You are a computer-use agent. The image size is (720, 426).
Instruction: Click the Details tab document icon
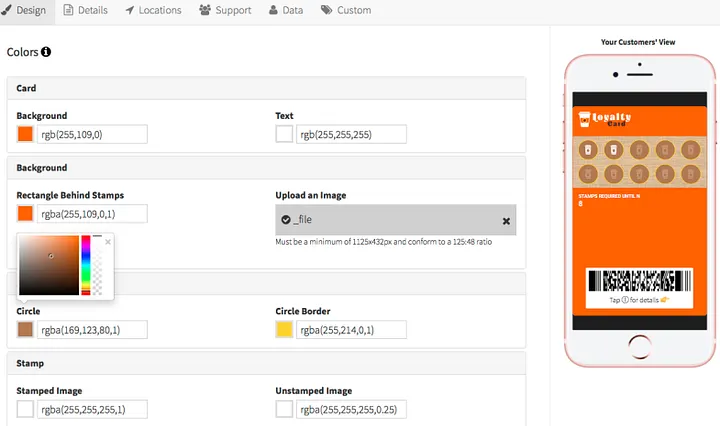coord(68,10)
